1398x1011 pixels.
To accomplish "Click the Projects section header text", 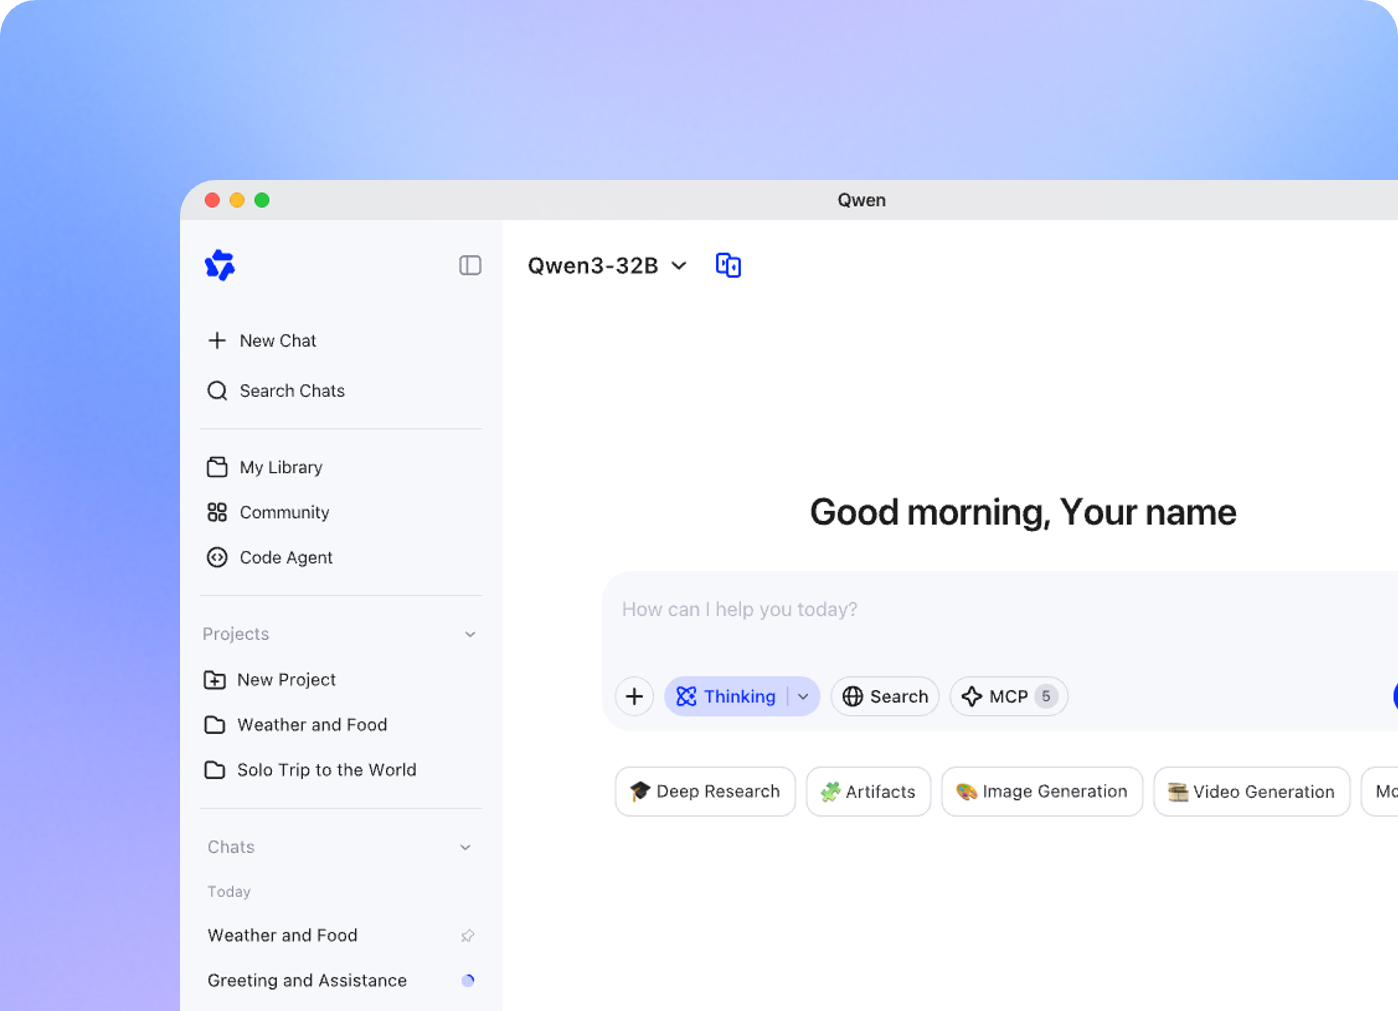I will click(236, 634).
